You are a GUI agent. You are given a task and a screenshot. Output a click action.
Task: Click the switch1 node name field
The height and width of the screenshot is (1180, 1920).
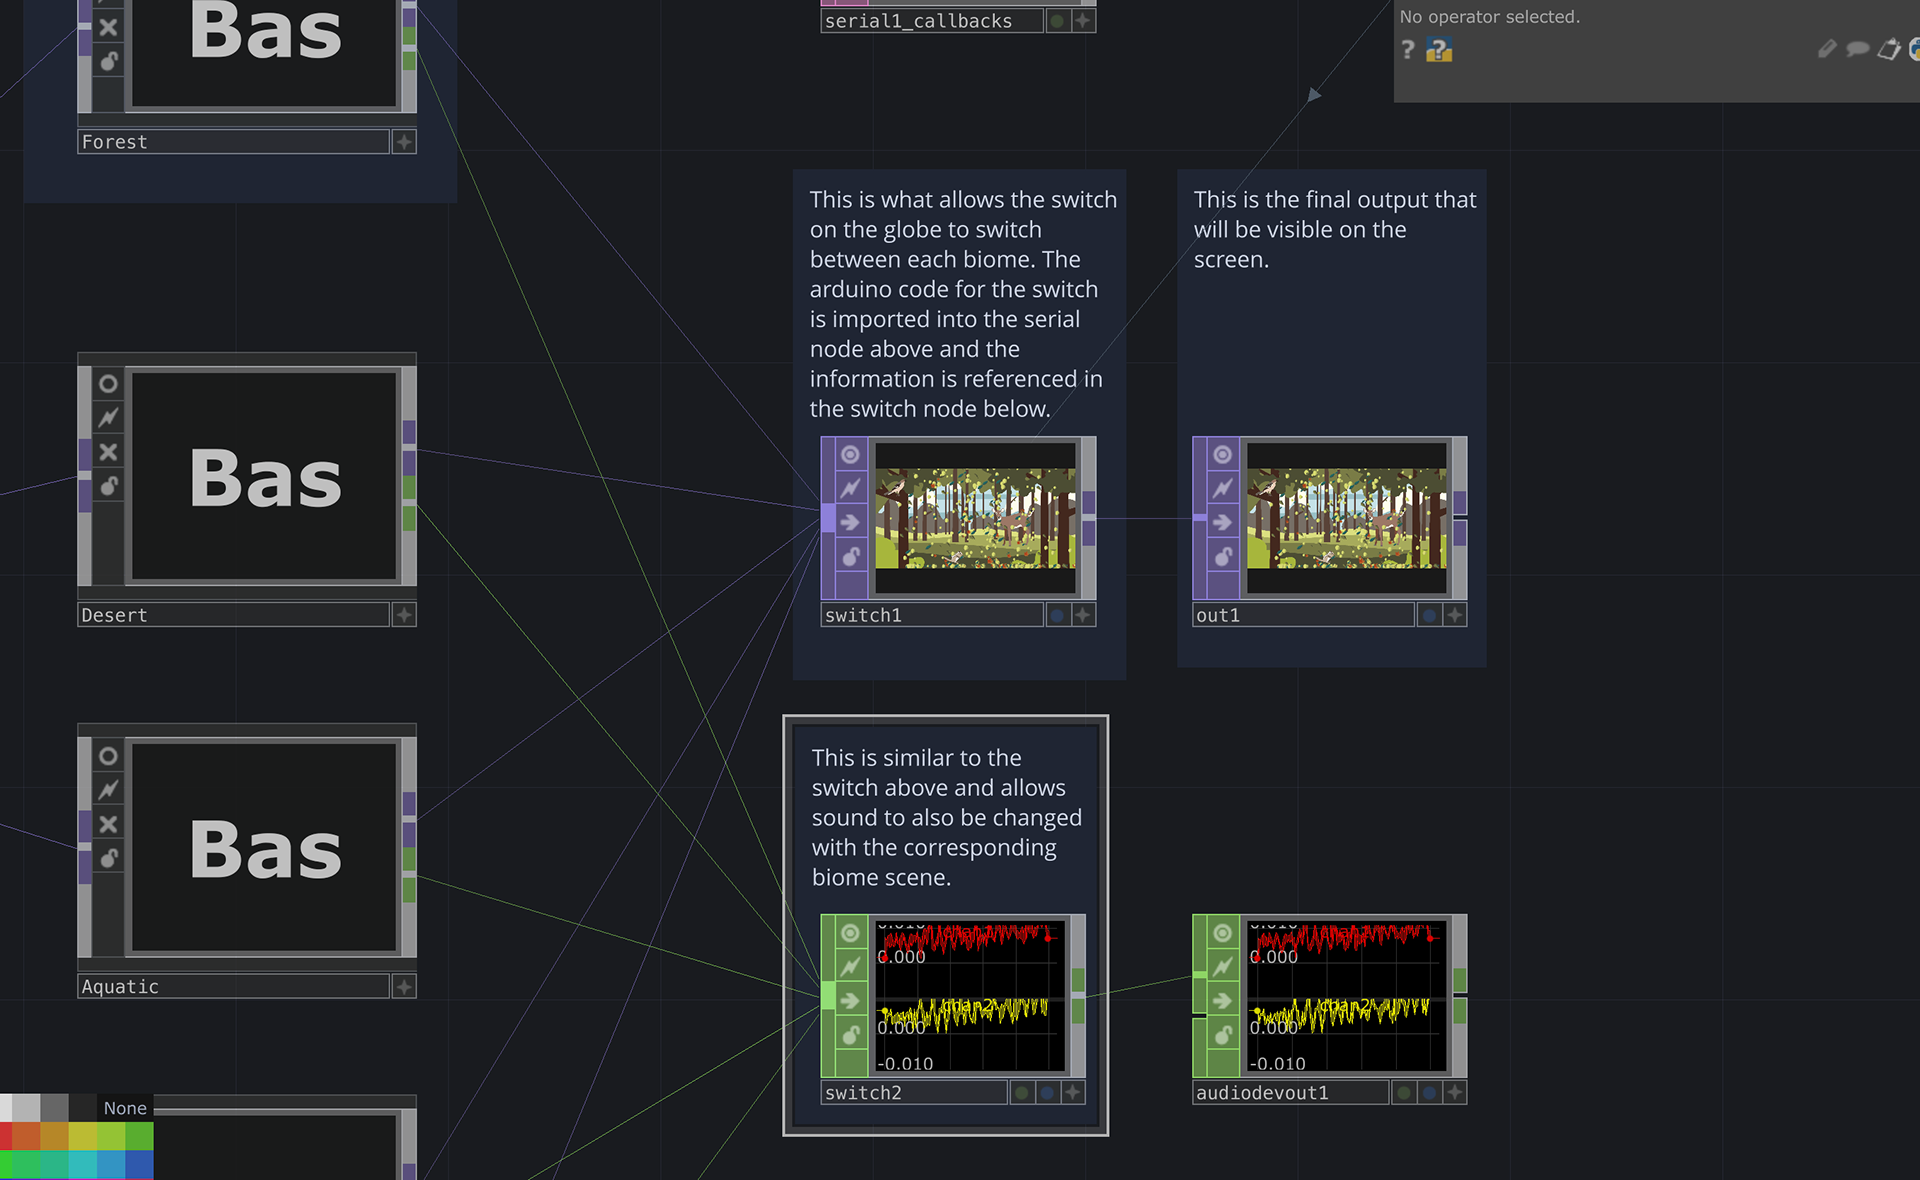(930, 615)
